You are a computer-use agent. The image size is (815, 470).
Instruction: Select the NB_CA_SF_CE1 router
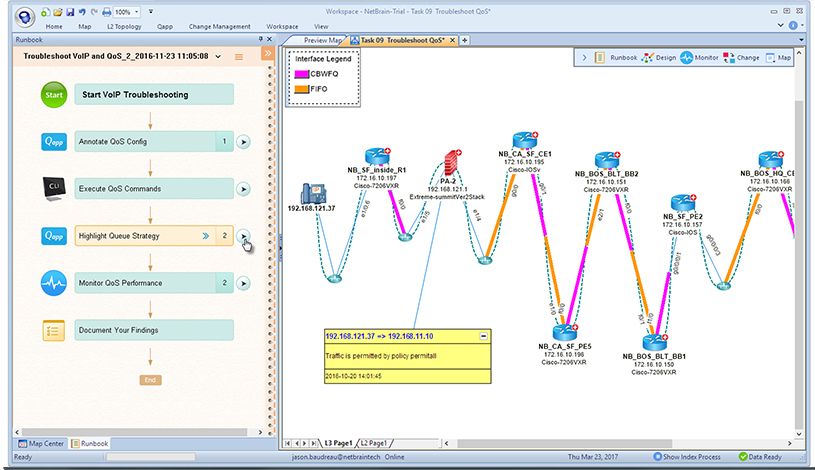point(524,140)
